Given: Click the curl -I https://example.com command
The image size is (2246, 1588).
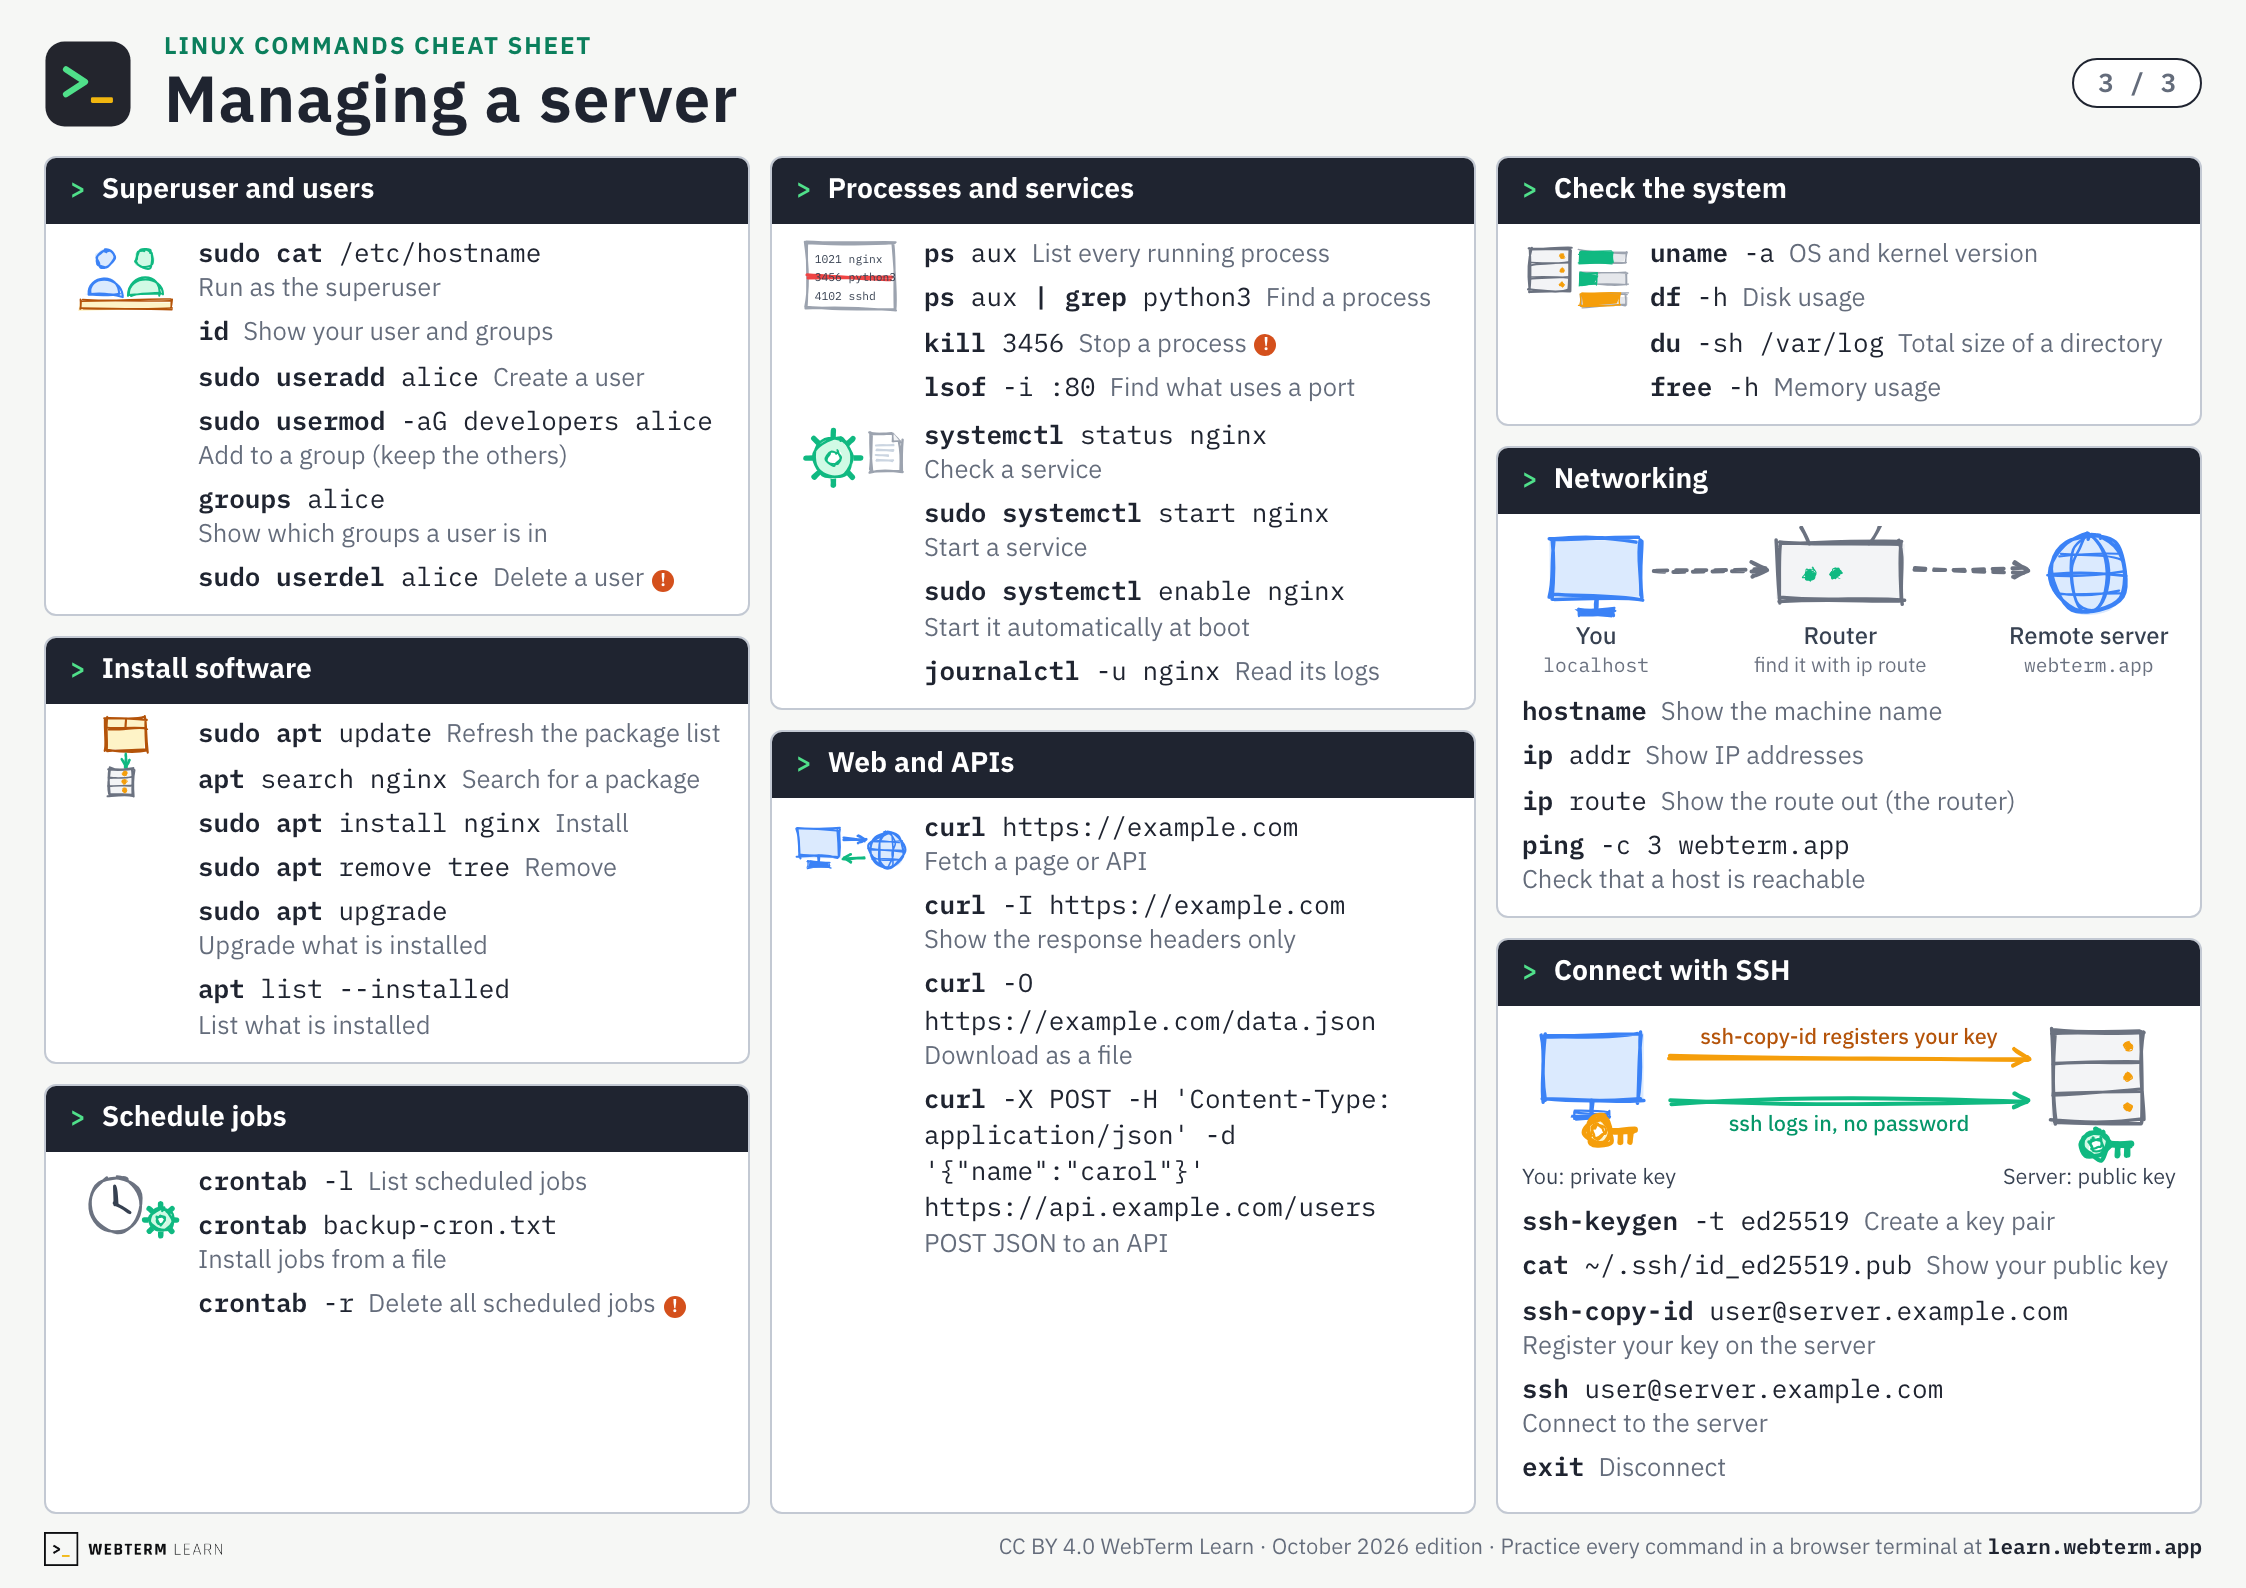Looking at the screenshot, I should (1134, 906).
